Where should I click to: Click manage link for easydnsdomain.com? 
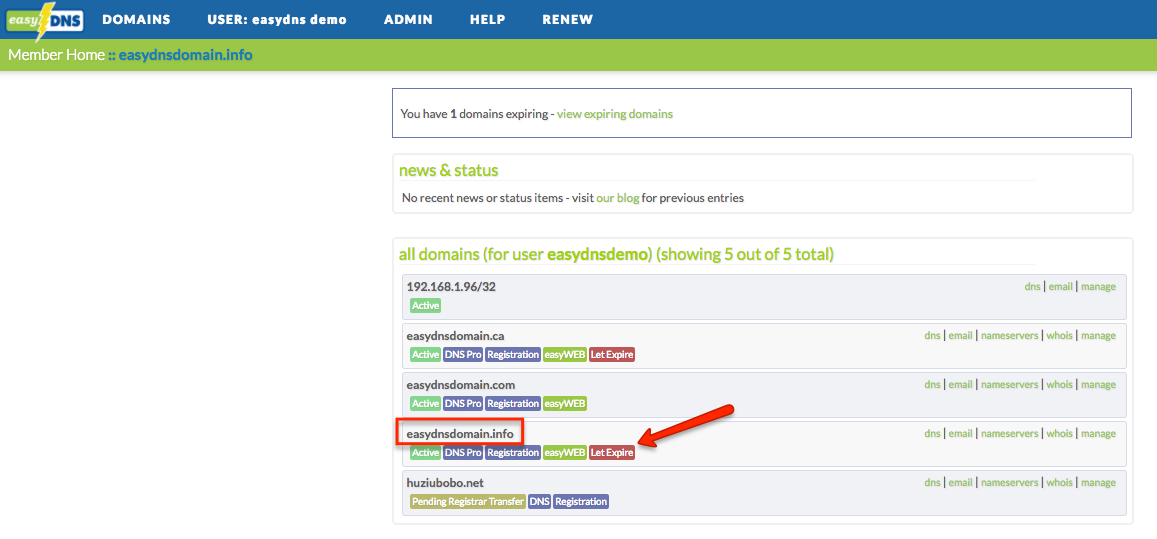click(x=1098, y=385)
